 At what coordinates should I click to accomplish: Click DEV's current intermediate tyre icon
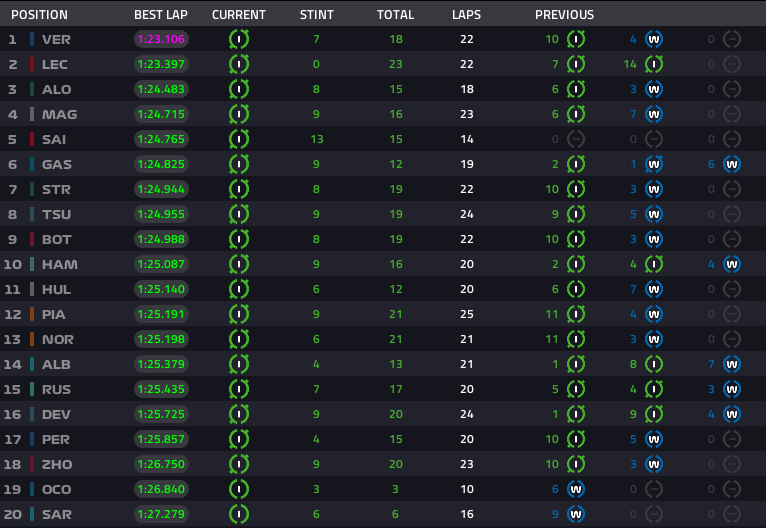click(239, 414)
